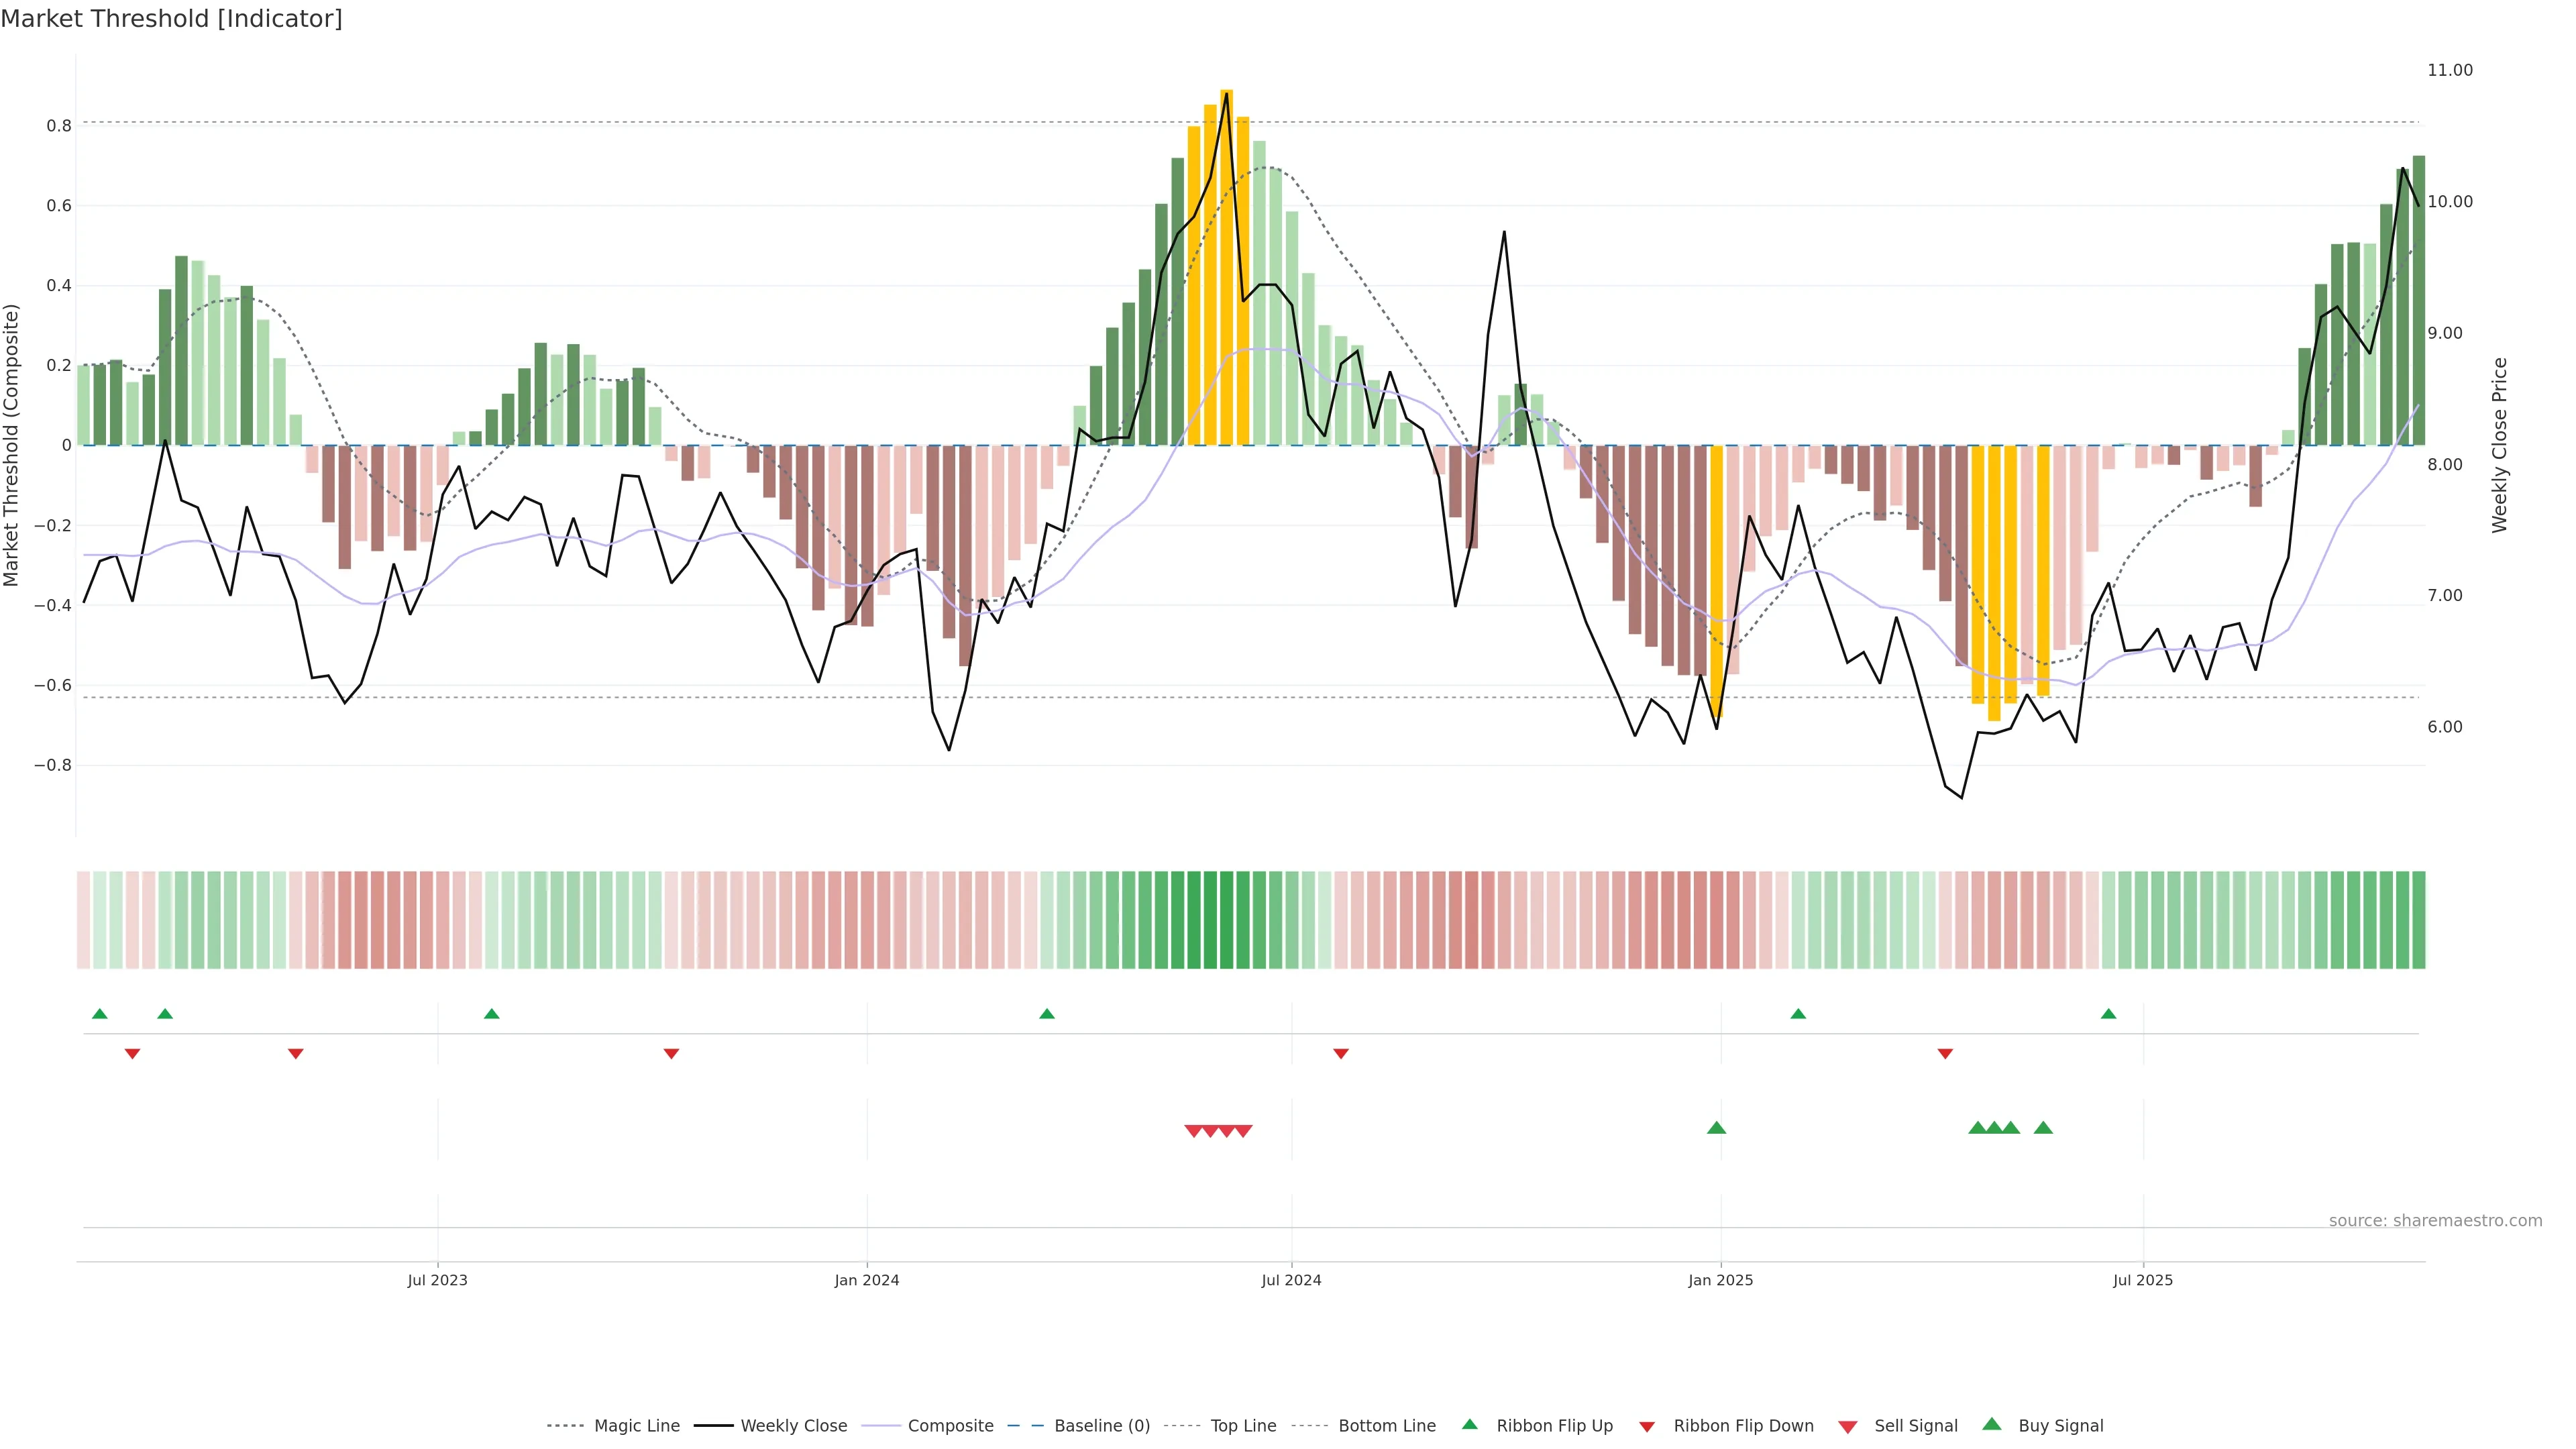Image resolution: width=2576 pixels, height=1449 pixels.
Task: Click the lone buy signal triangle near Jan 2025
Action: coord(1716,1128)
